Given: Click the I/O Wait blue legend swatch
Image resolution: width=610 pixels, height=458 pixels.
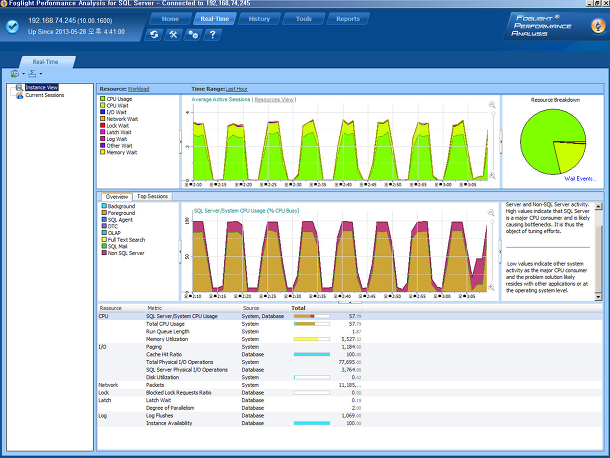Looking at the screenshot, I should [103, 112].
